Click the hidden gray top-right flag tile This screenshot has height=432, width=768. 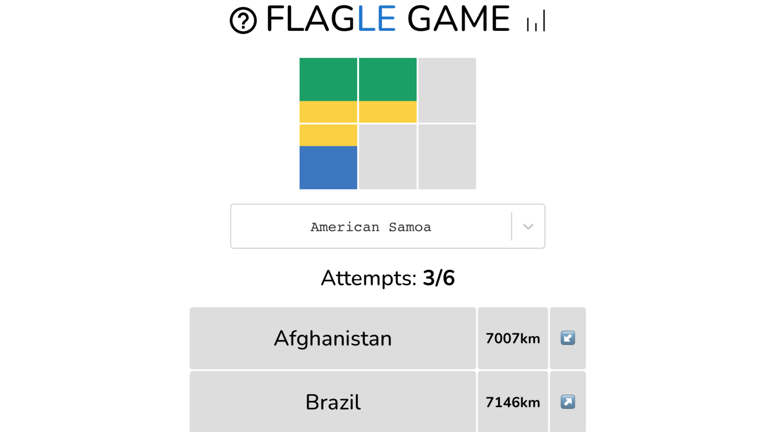pos(447,90)
